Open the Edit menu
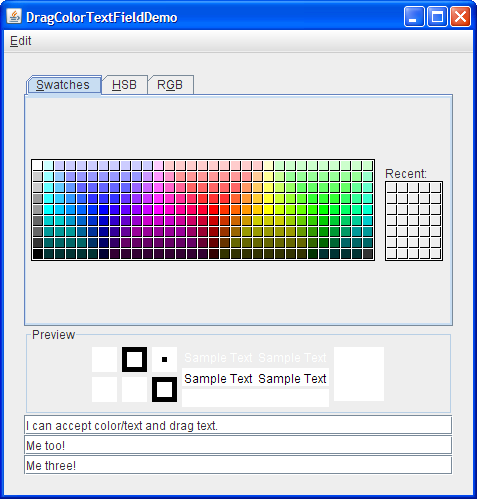This screenshot has width=477, height=499. [x=21, y=41]
